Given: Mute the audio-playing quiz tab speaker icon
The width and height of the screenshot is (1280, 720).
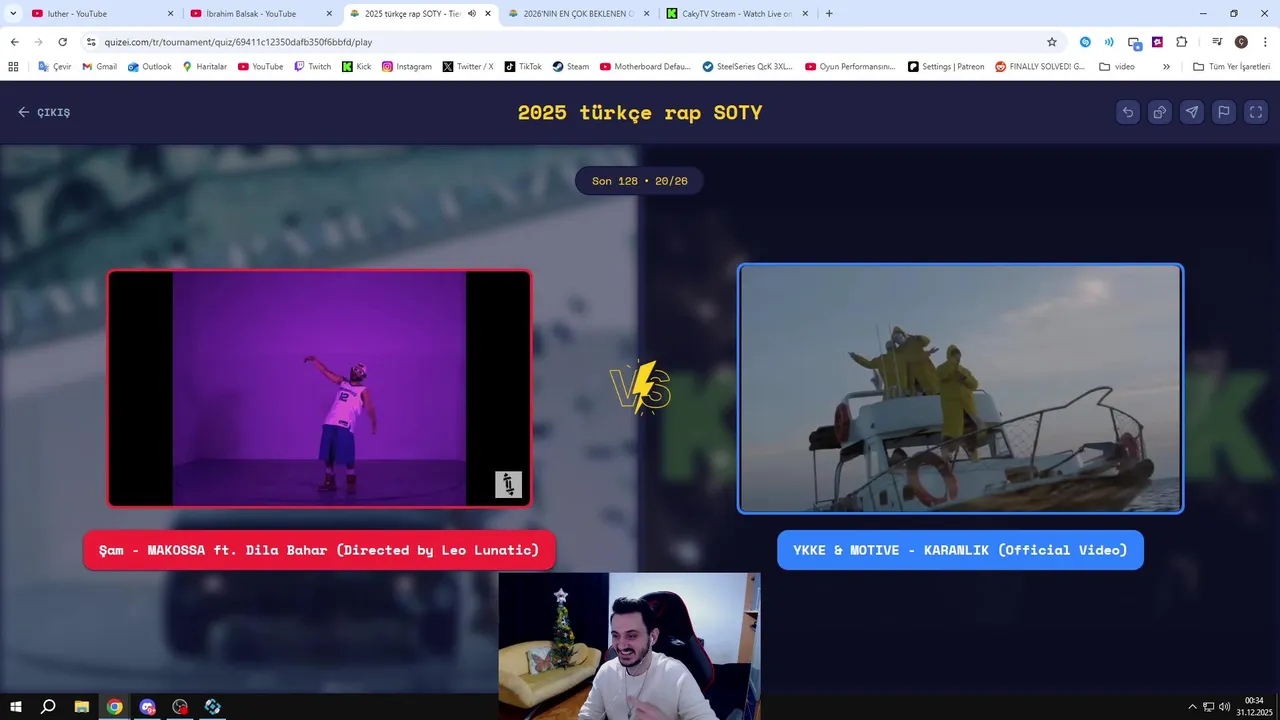Looking at the screenshot, I should coord(472,14).
